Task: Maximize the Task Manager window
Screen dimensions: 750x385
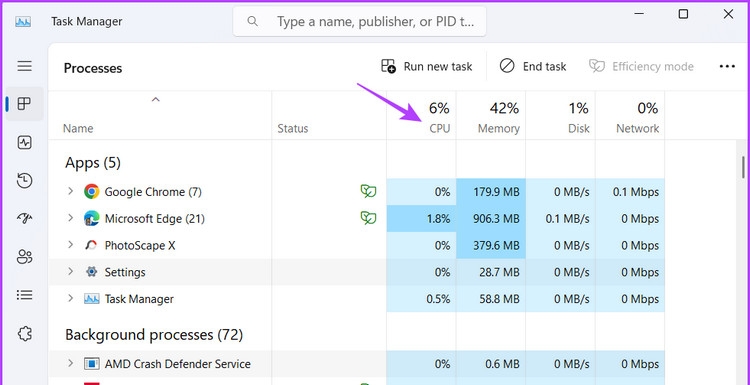Action: click(x=684, y=14)
